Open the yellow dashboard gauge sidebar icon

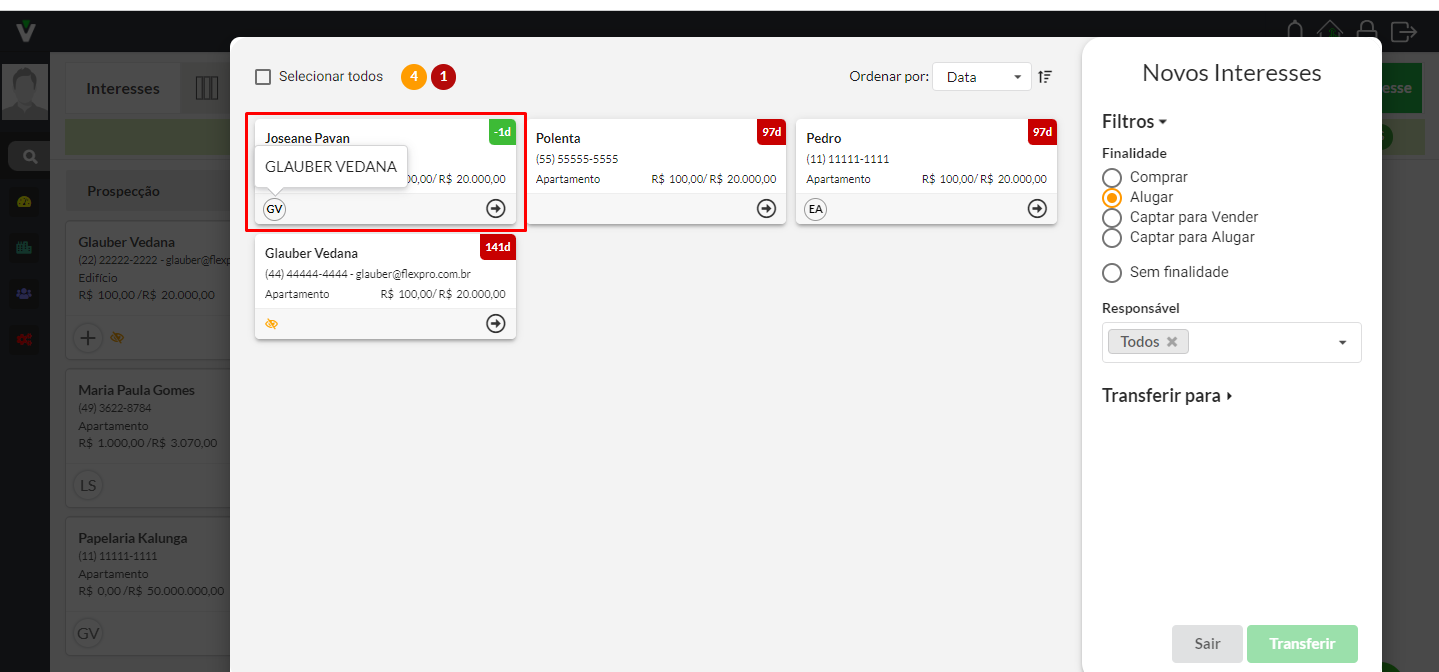click(25, 202)
